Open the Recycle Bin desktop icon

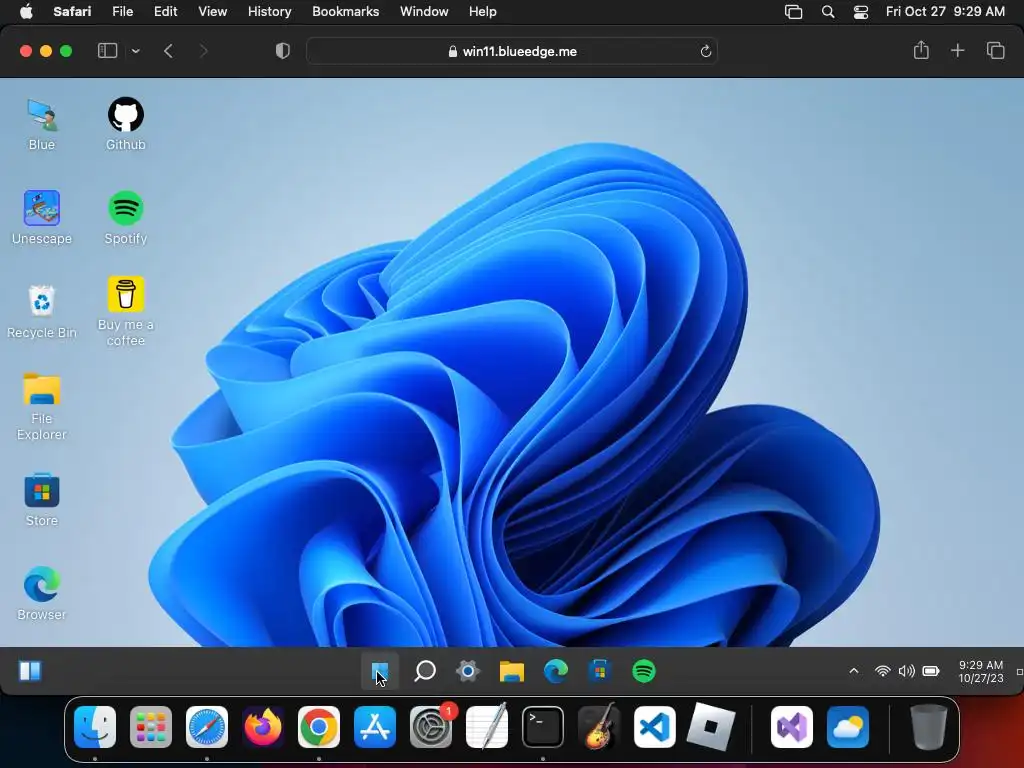(42, 312)
